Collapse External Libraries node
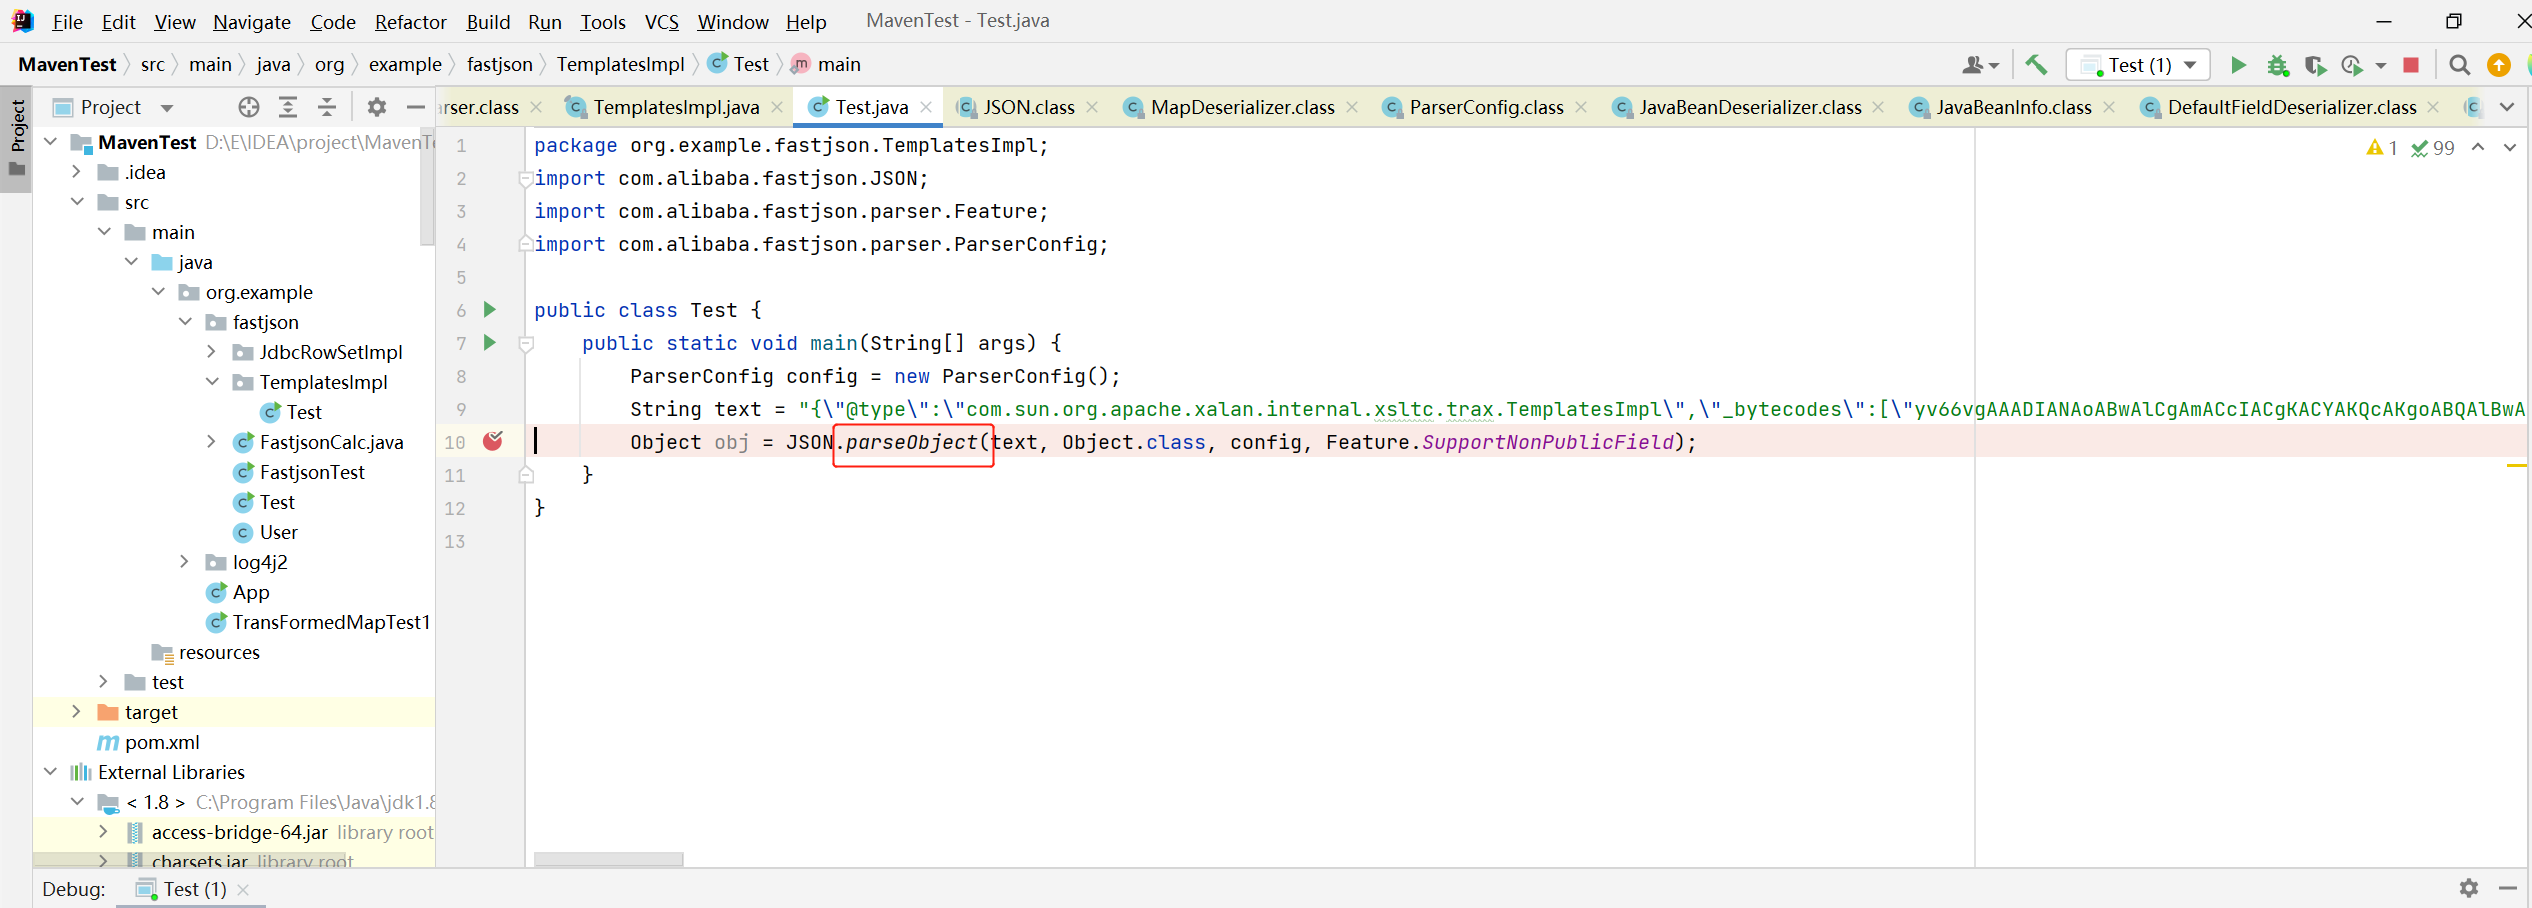This screenshot has height=908, width=2532. point(51,772)
